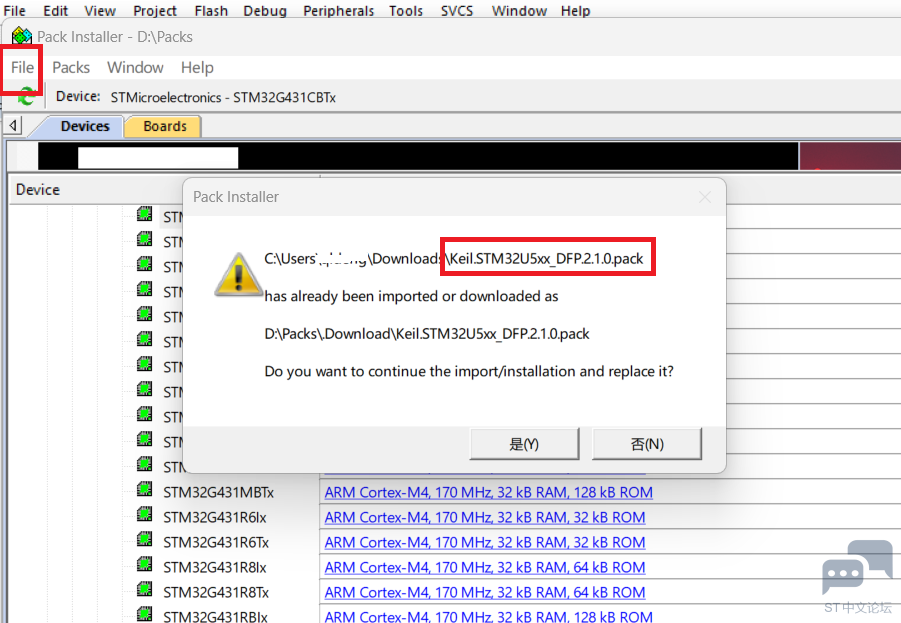Click the white search field
The height and width of the screenshot is (623, 901).
pyautogui.click(x=158, y=157)
